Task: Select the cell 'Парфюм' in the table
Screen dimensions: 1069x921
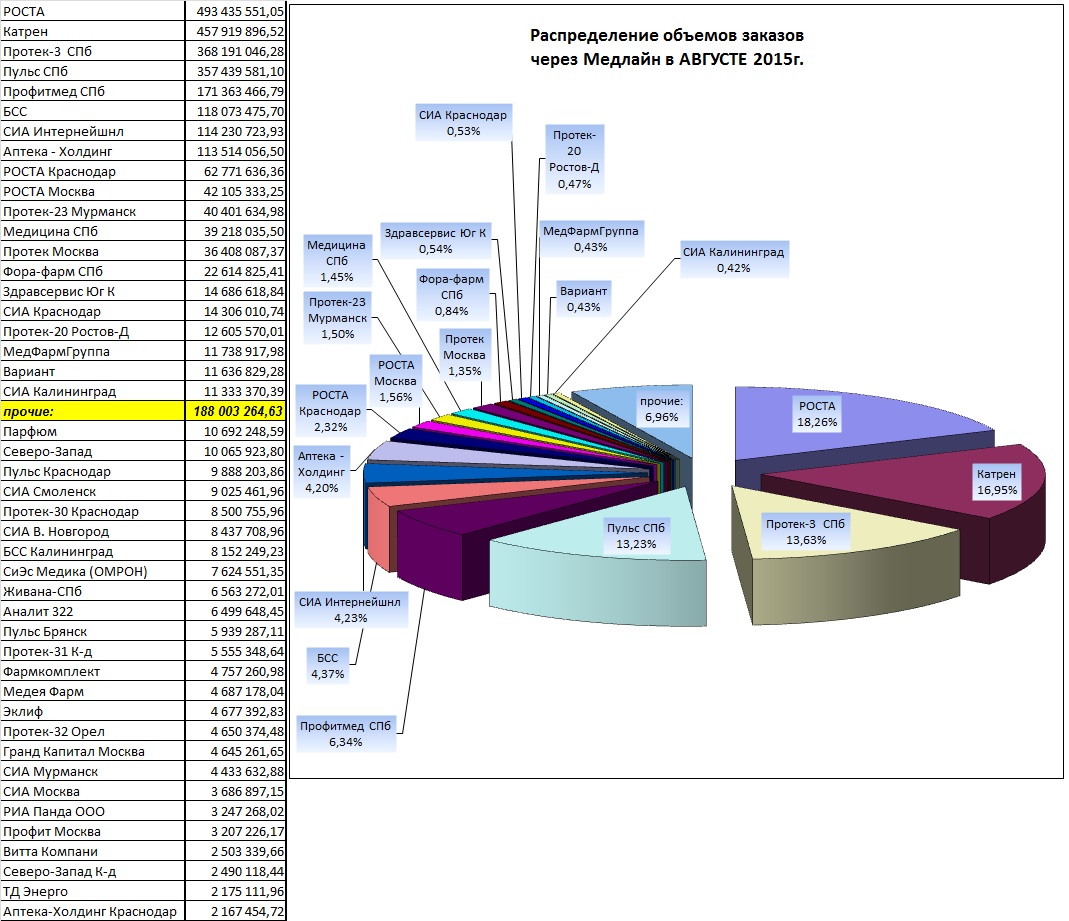Action: tap(93, 431)
